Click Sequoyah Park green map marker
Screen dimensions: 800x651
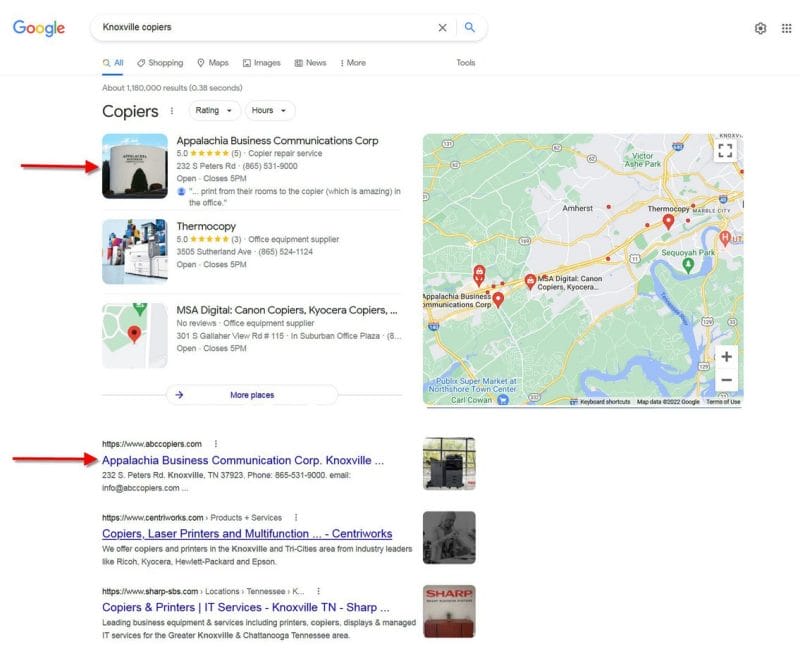(x=688, y=265)
